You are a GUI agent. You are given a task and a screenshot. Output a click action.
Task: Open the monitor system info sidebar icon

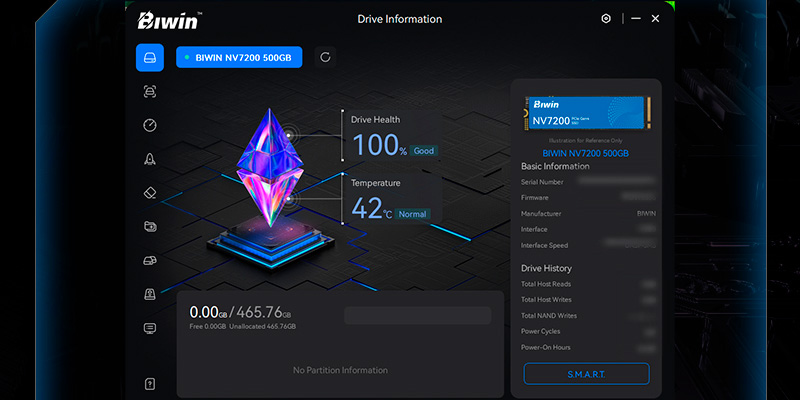149,328
